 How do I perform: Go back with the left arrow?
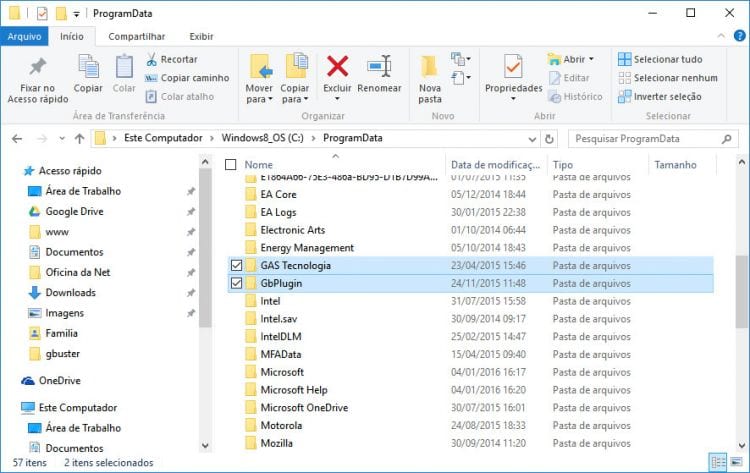[x=17, y=139]
